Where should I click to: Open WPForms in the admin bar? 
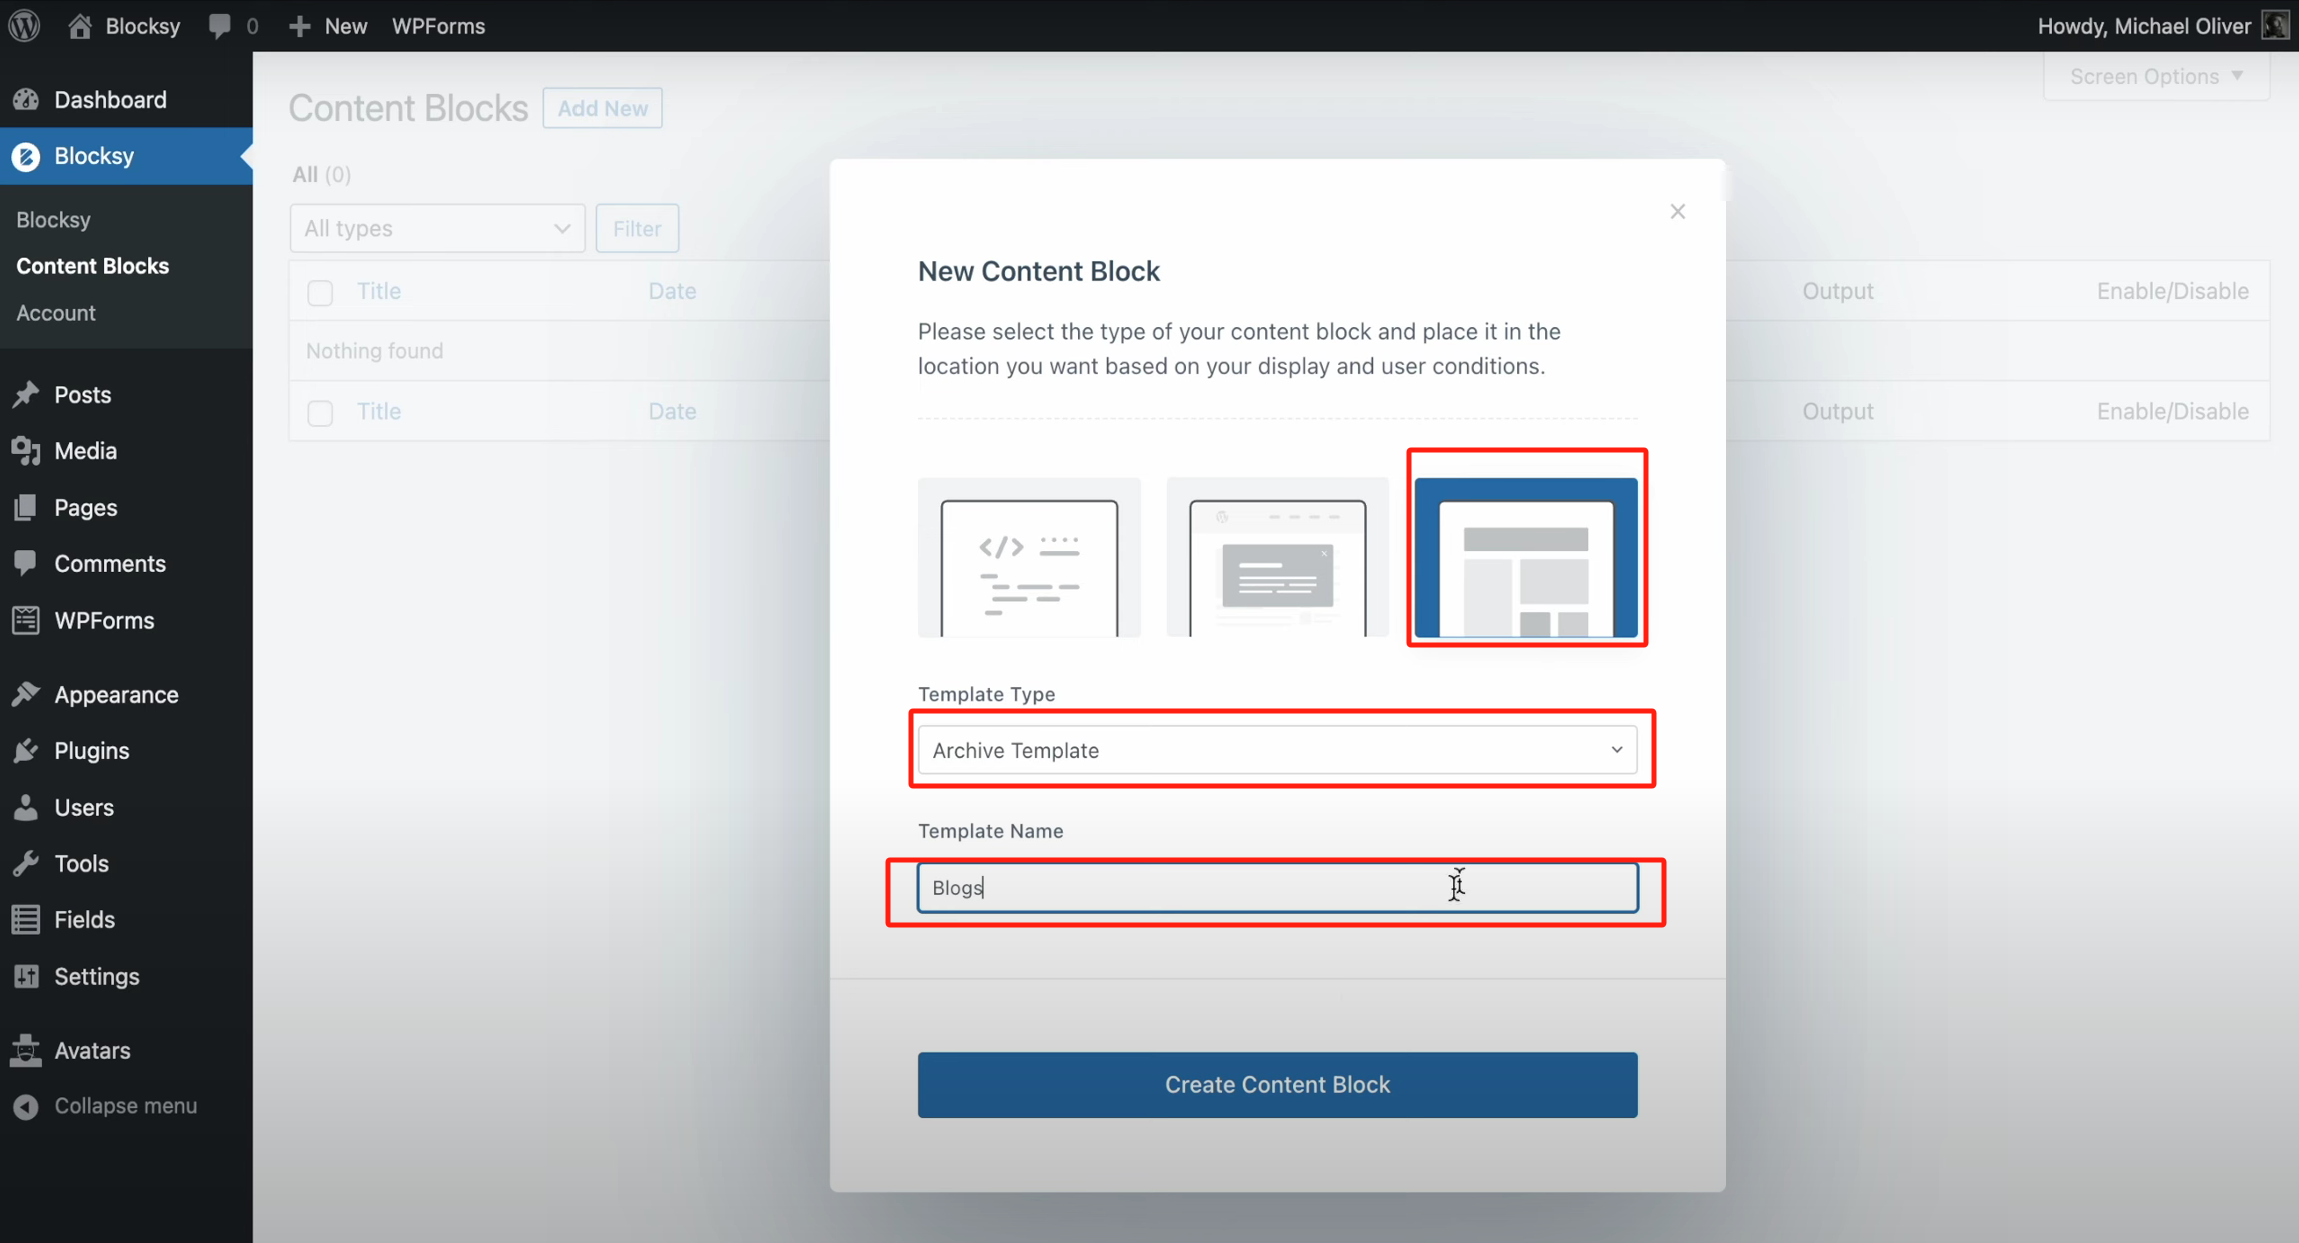coord(438,26)
